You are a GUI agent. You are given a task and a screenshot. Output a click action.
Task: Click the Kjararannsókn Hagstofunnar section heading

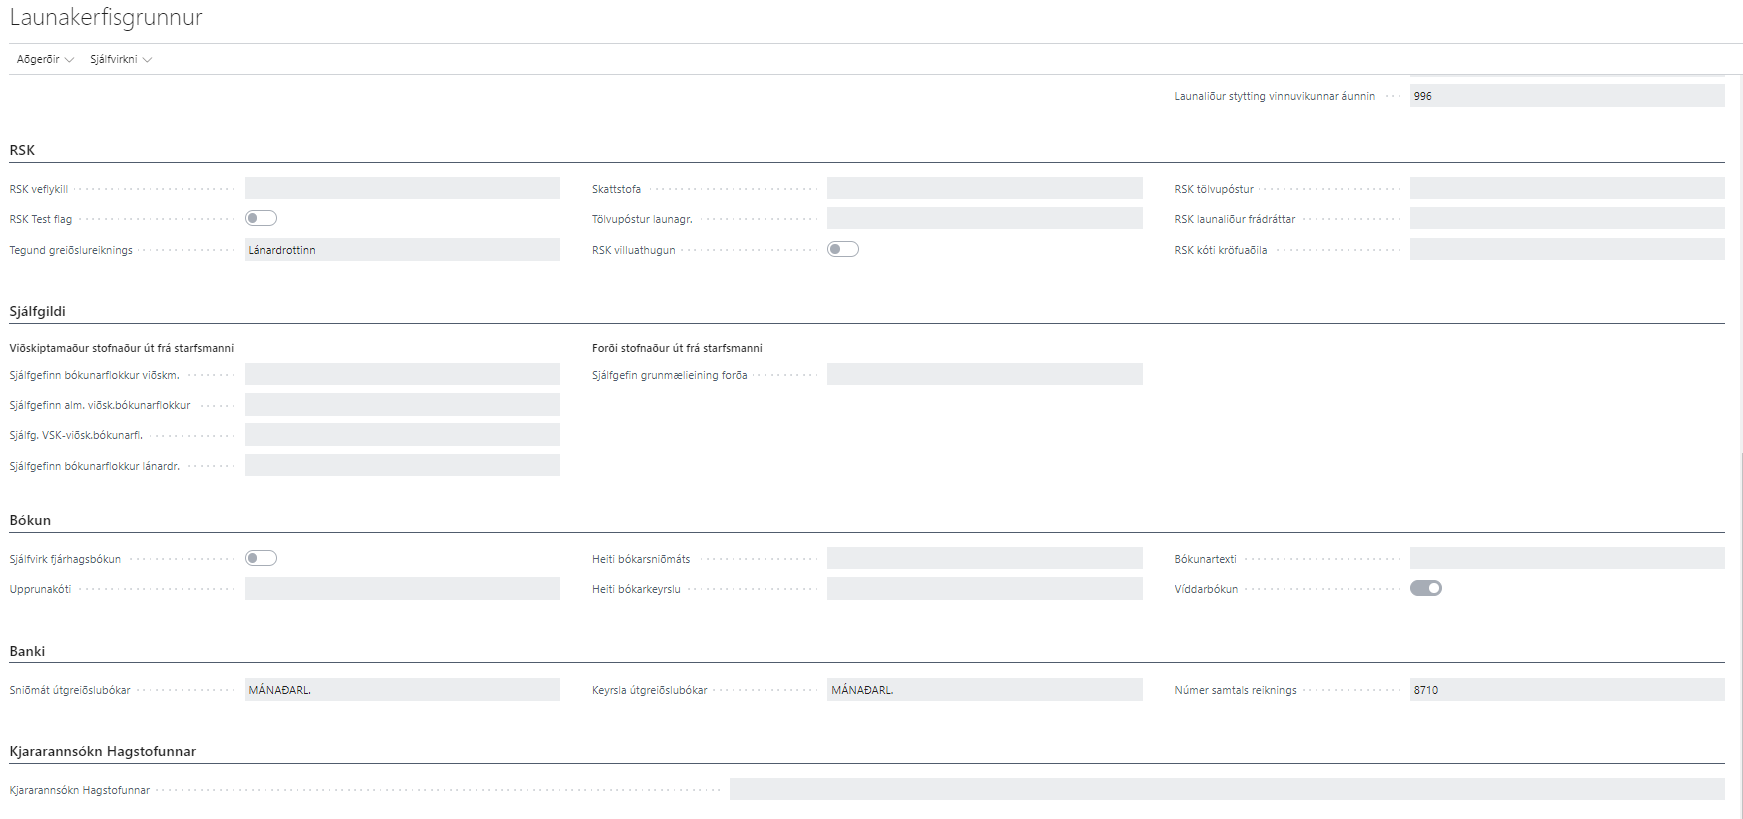click(x=102, y=752)
